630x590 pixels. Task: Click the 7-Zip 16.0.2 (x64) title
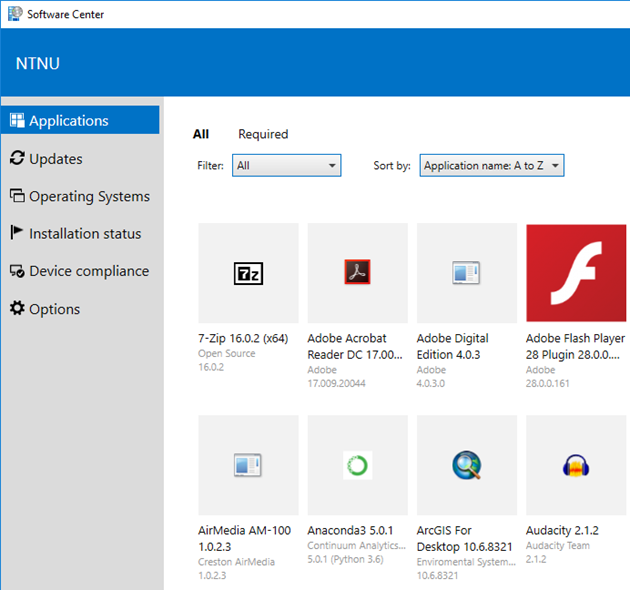point(243,338)
